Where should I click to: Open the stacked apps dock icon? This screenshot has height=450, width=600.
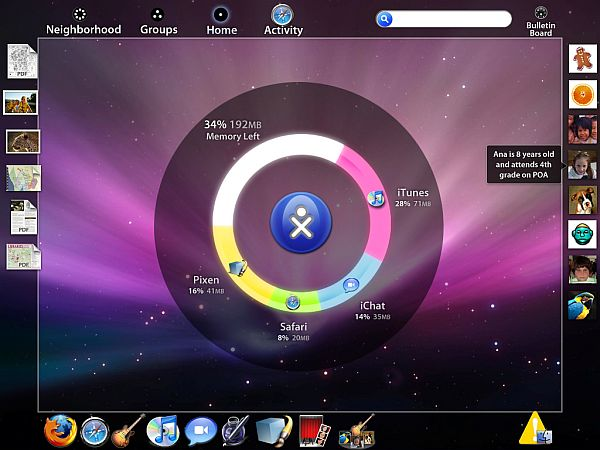click(x=357, y=431)
